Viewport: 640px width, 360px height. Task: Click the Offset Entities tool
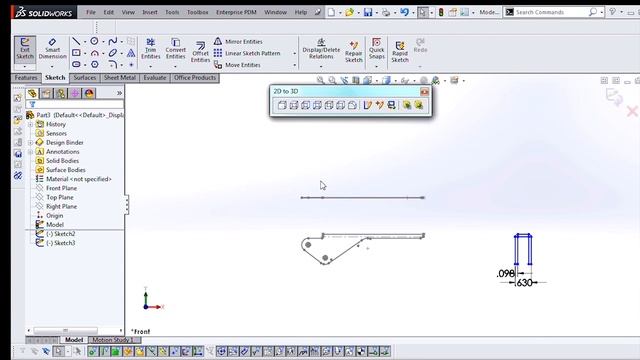tap(200, 51)
